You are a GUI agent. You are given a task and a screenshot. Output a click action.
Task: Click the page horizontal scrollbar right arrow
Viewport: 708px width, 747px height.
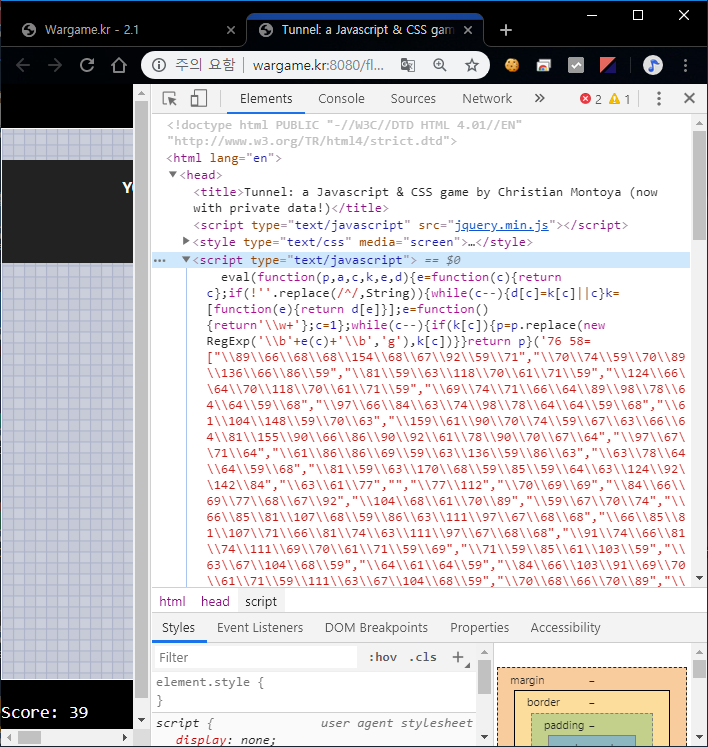[125, 737]
